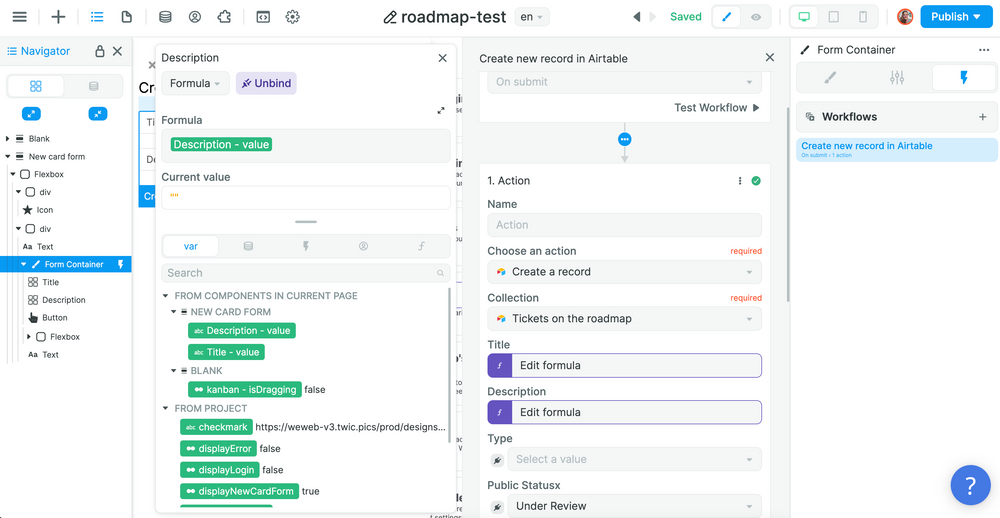Open the help question mark button

(x=969, y=485)
